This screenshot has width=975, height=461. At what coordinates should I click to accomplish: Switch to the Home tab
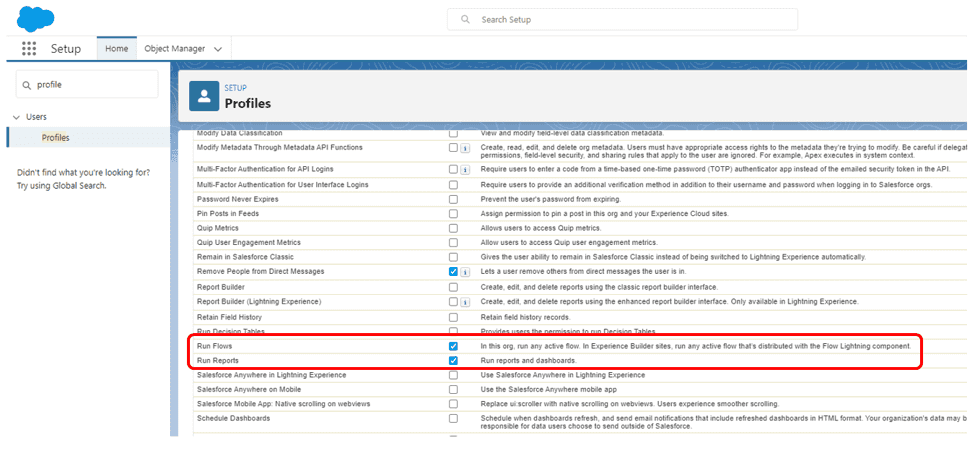point(117,49)
